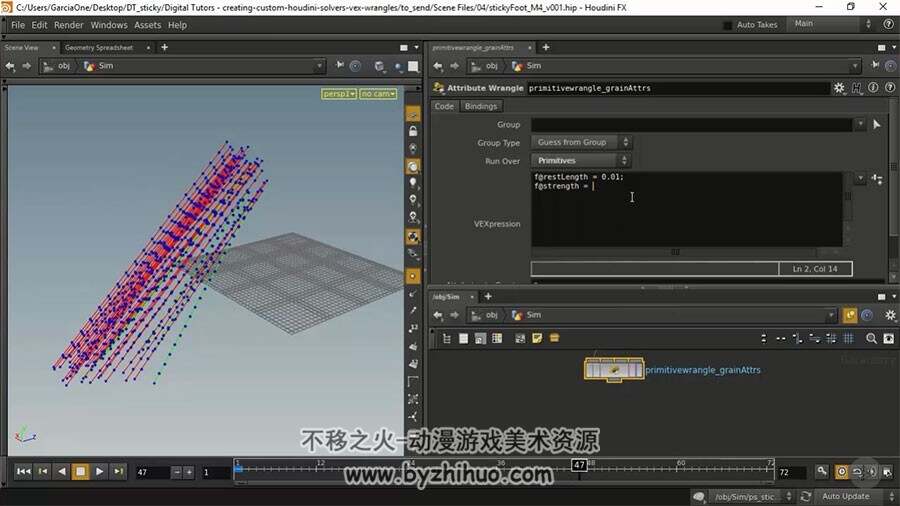This screenshot has width=900, height=506.
Task: Play the timeline forward
Action: (x=99, y=472)
